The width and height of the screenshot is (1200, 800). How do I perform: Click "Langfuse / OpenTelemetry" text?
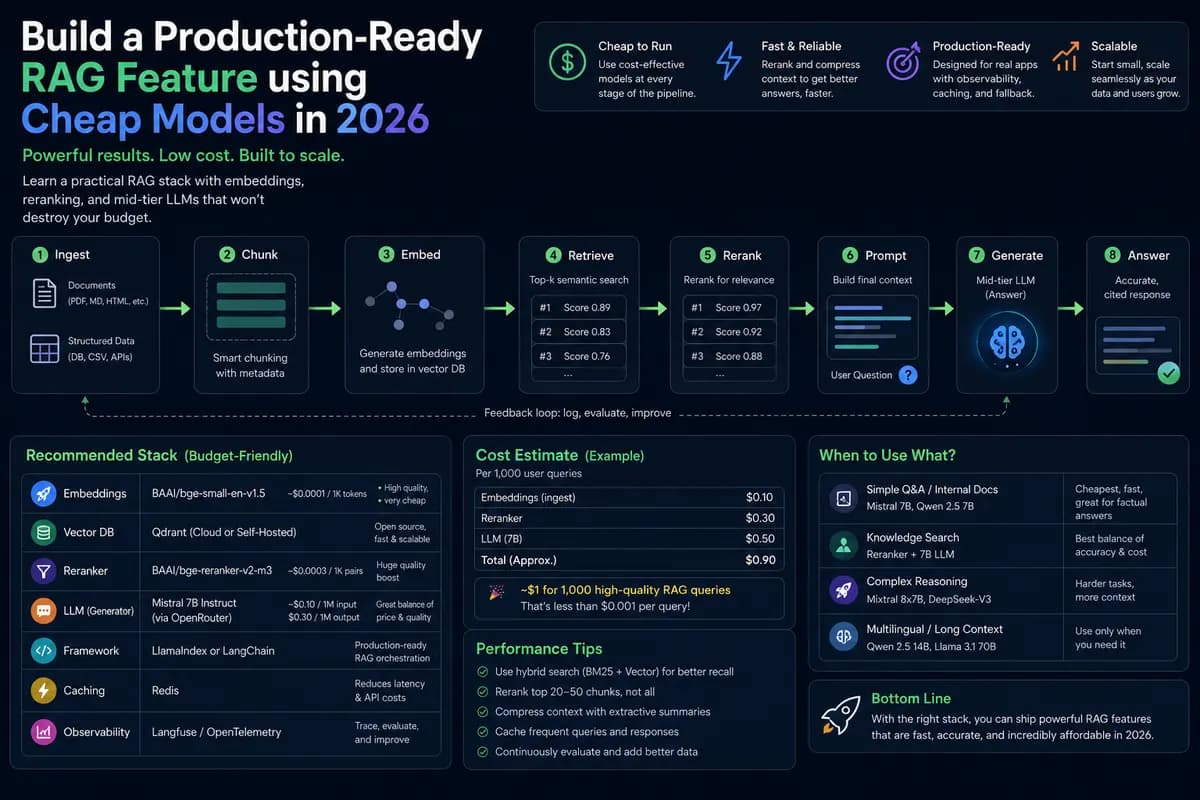coord(214,732)
